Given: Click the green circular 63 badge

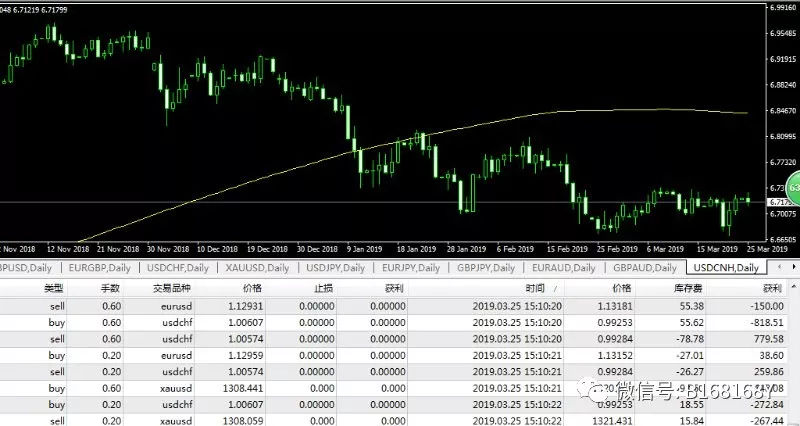Looking at the screenshot, I should tap(791, 188).
